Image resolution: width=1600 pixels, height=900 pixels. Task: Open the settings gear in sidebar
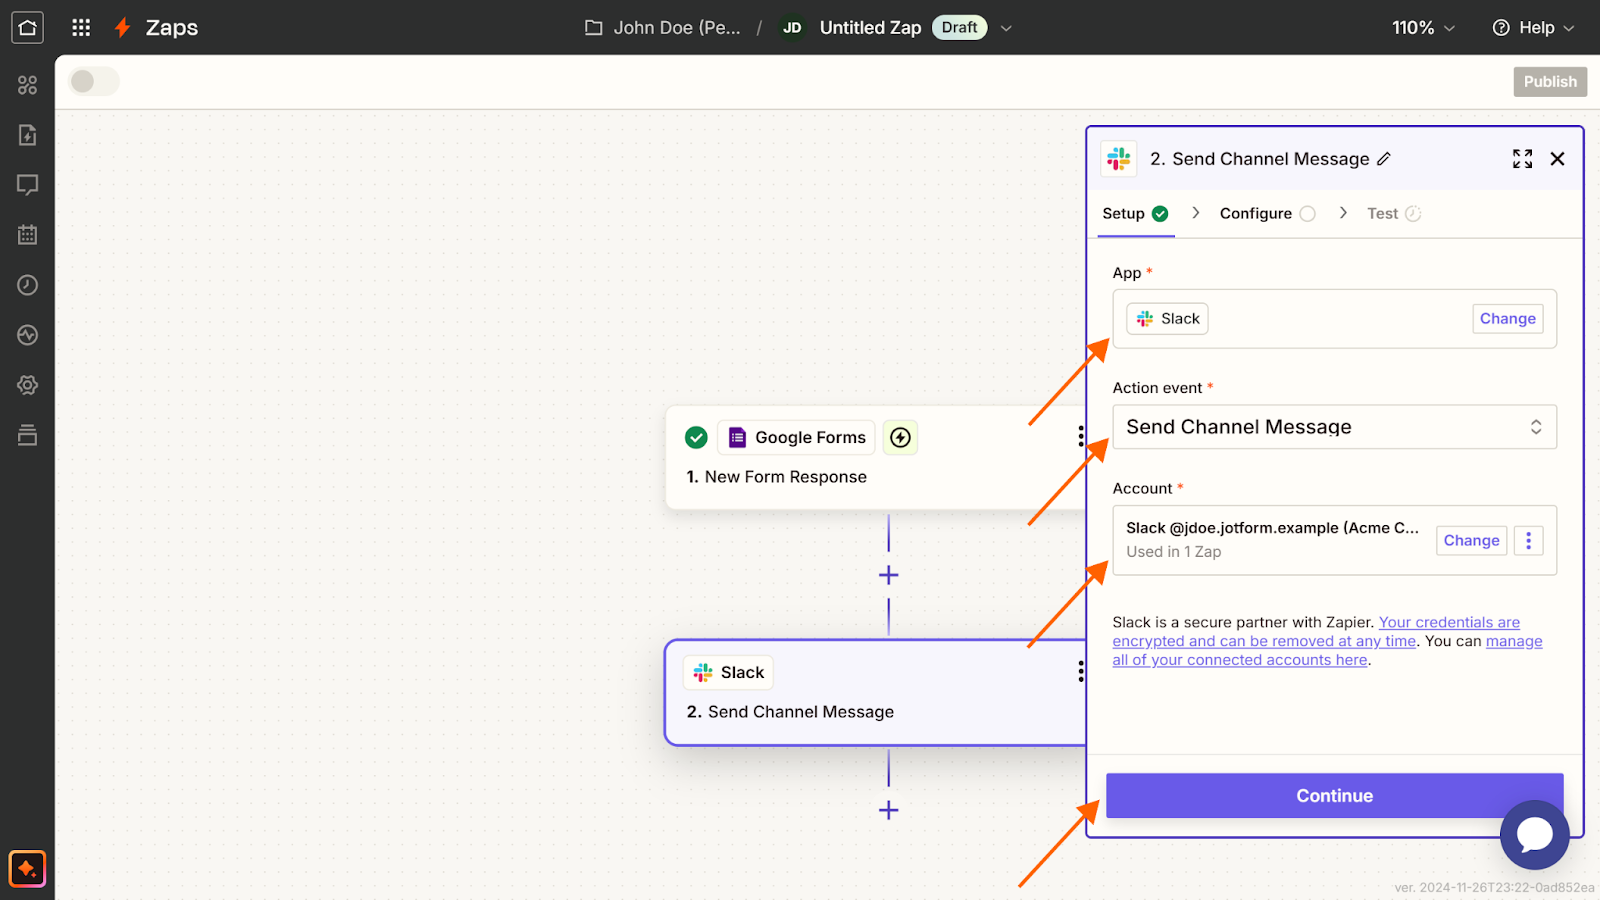click(27, 385)
